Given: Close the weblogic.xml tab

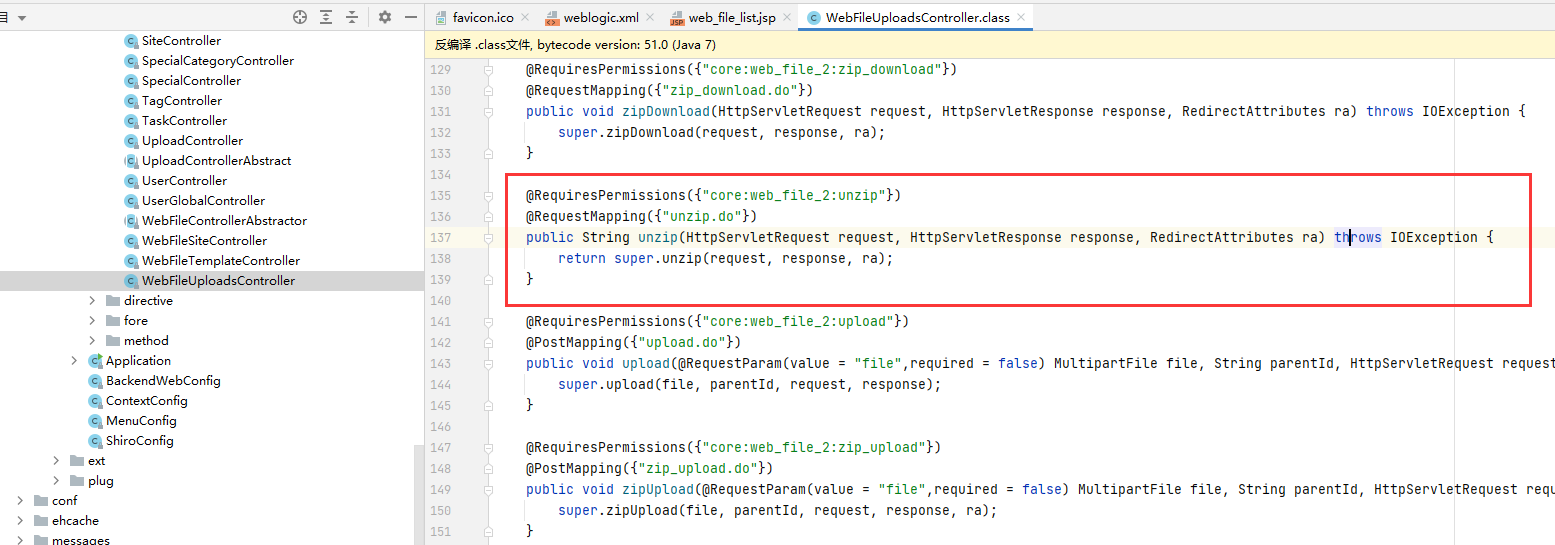Looking at the screenshot, I should click(651, 18).
